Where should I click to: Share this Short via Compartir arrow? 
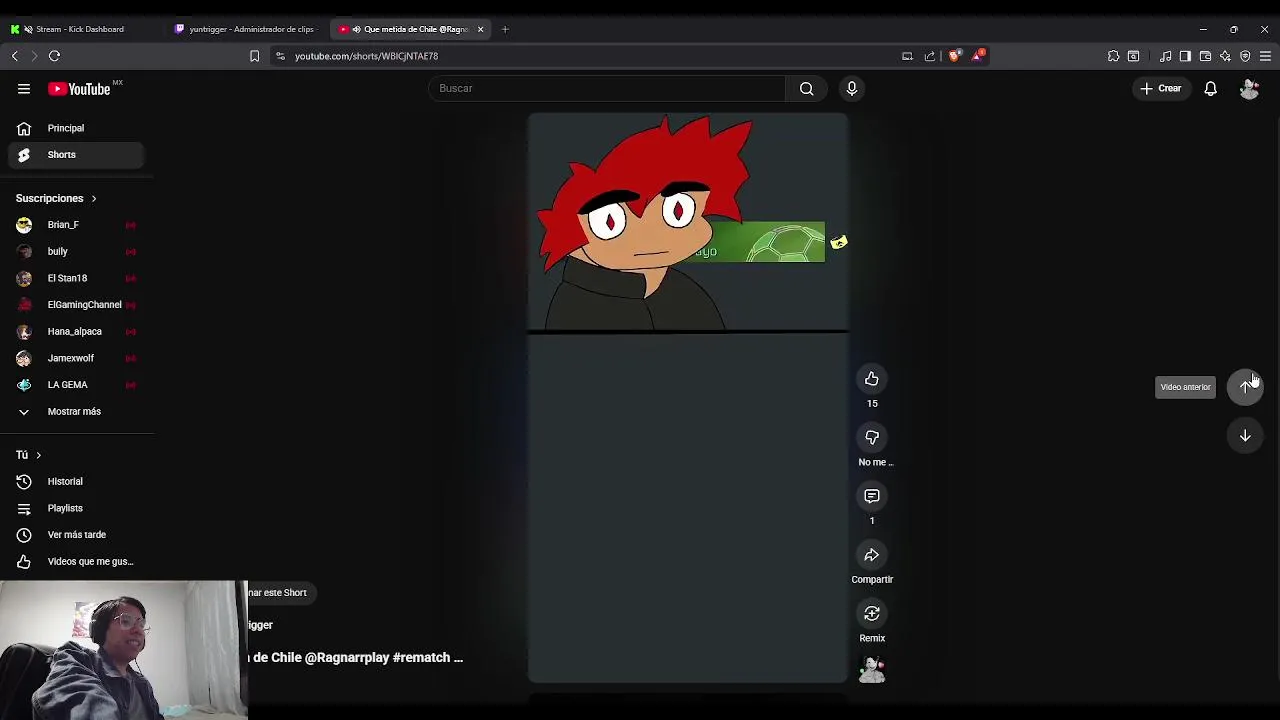872,555
